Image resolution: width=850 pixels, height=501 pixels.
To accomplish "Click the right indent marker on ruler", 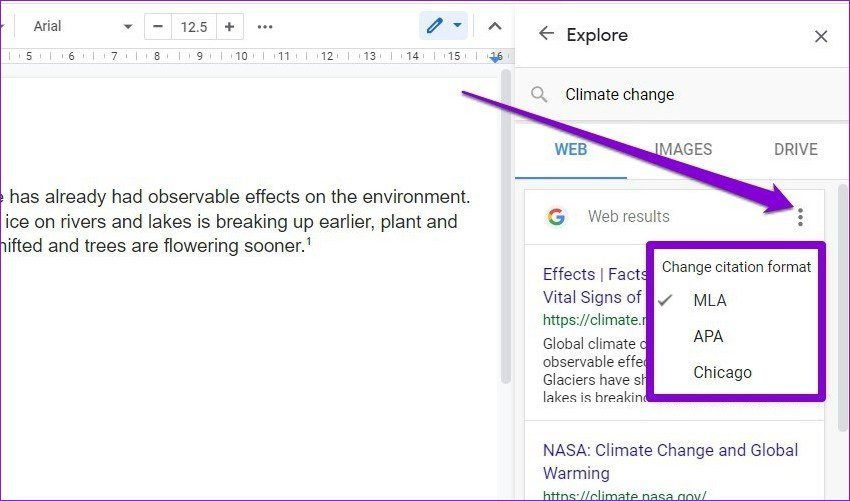I will [495, 58].
